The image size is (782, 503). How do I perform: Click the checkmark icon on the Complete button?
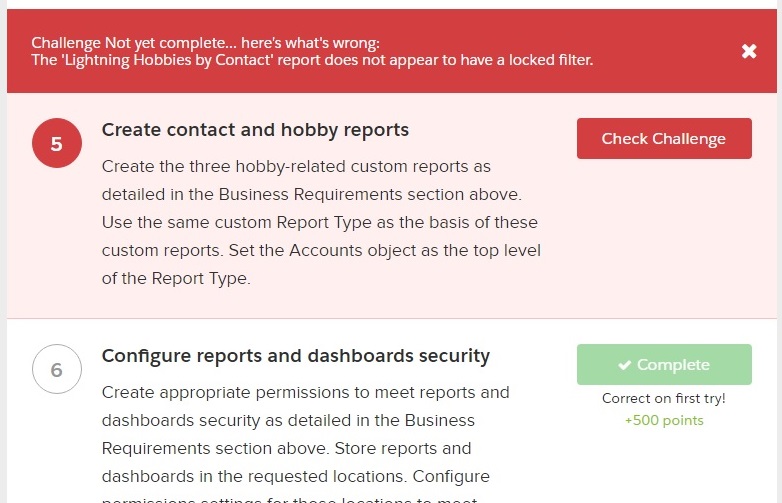coord(624,365)
